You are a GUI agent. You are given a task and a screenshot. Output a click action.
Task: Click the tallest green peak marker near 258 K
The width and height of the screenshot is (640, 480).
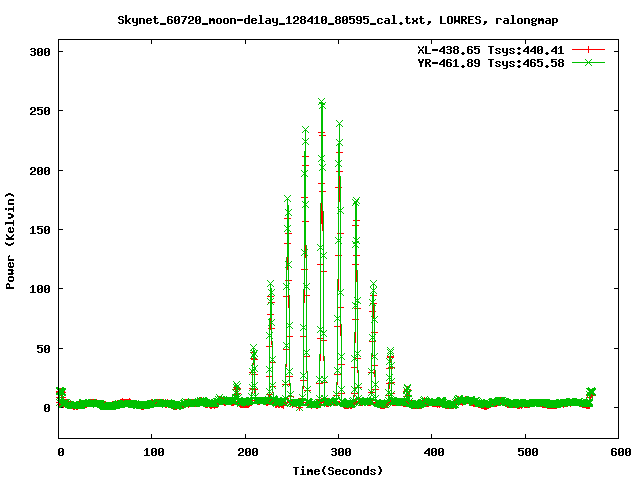coord(322,102)
